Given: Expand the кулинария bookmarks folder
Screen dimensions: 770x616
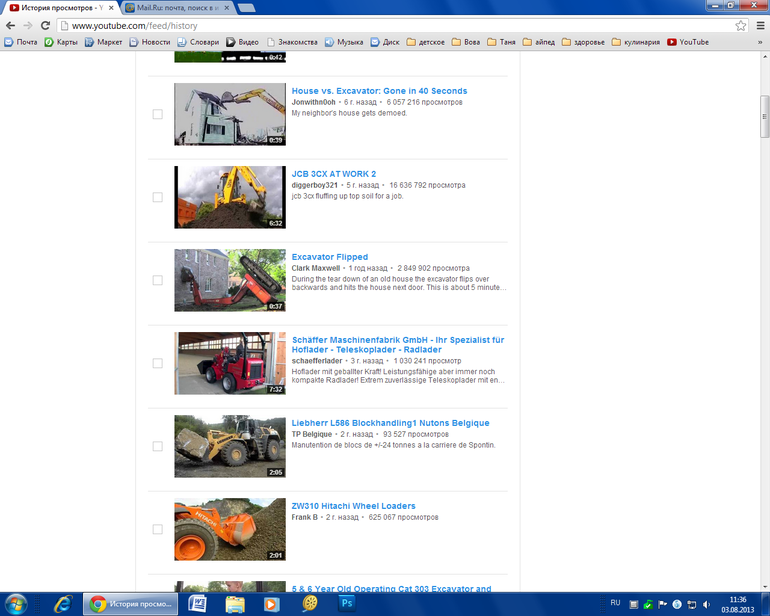Looking at the screenshot, I should (636, 42).
